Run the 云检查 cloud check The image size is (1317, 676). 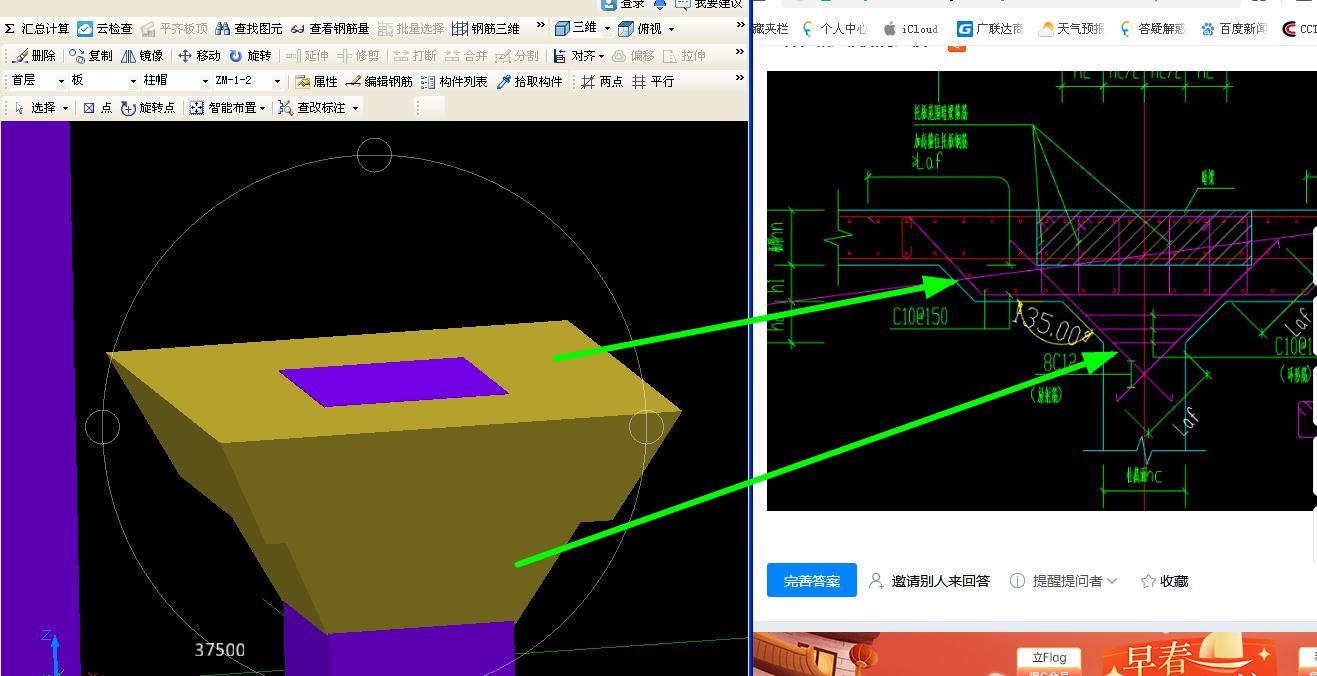click(105, 29)
